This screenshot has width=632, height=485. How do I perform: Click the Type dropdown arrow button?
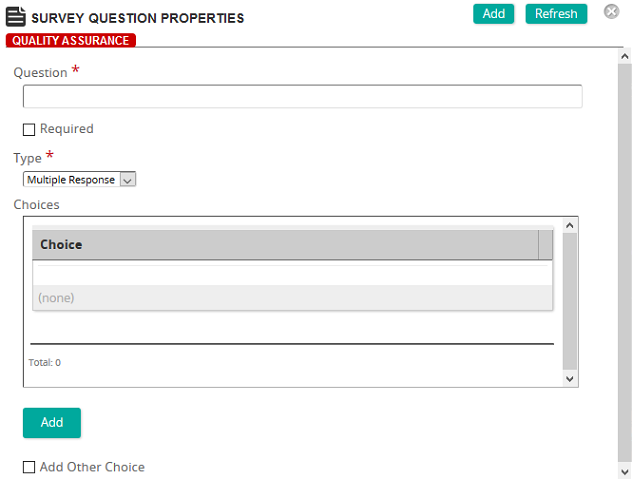pos(128,180)
